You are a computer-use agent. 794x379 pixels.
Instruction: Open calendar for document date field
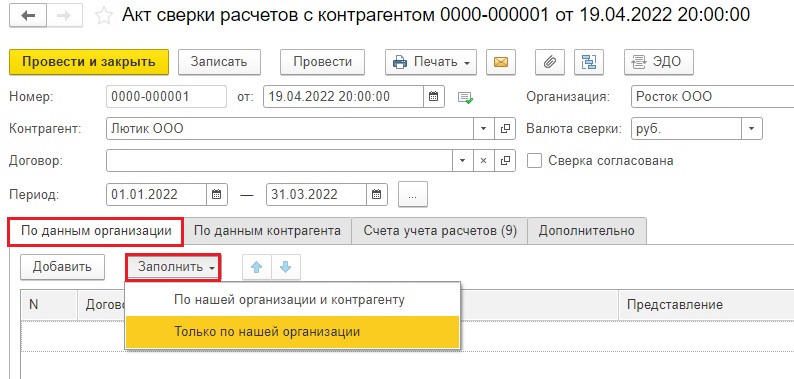[434, 96]
